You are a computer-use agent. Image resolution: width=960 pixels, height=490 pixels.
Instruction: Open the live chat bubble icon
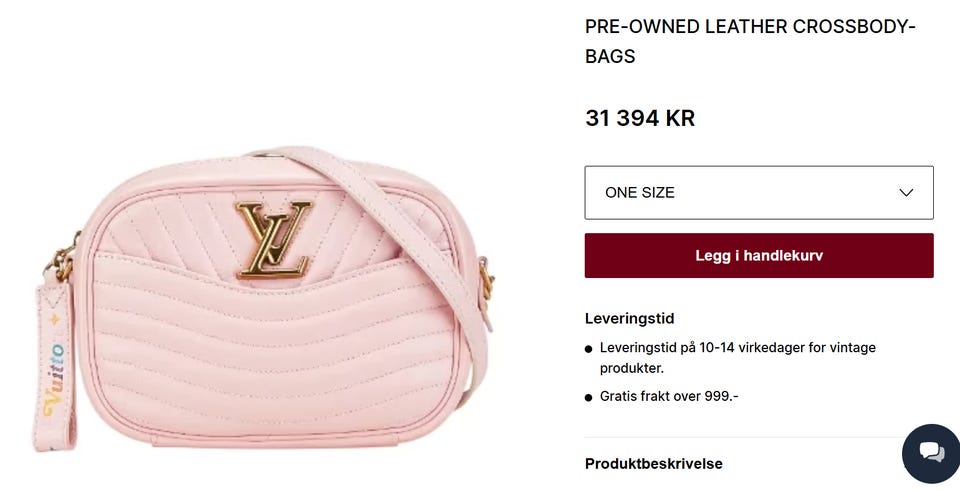point(931,453)
